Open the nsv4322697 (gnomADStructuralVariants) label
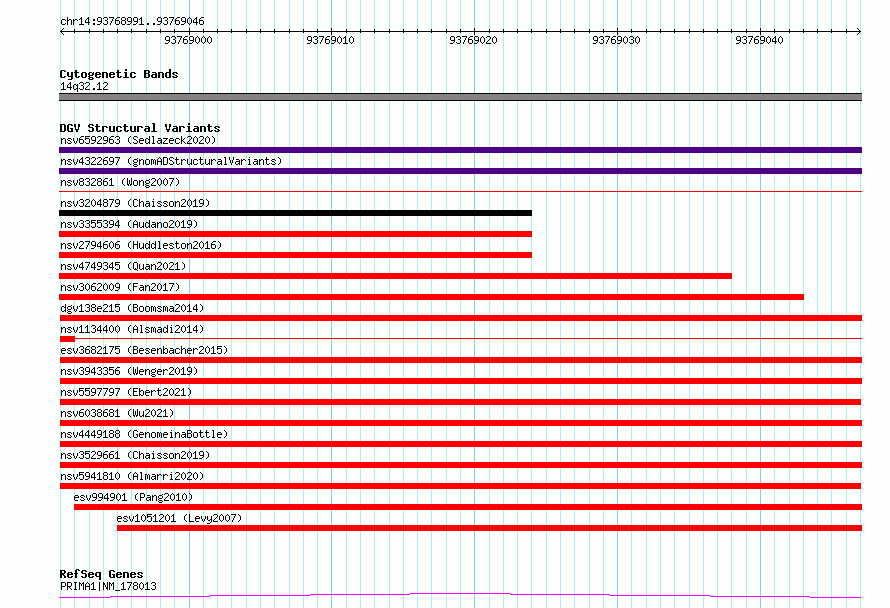 point(171,161)
